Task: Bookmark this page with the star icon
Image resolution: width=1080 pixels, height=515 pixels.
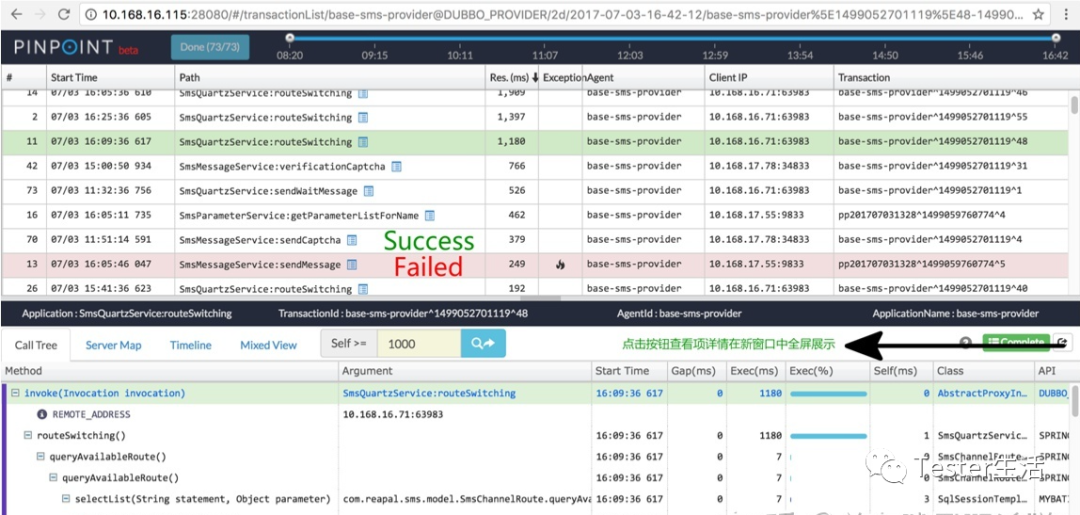Action: click(x=1038, y=14)
